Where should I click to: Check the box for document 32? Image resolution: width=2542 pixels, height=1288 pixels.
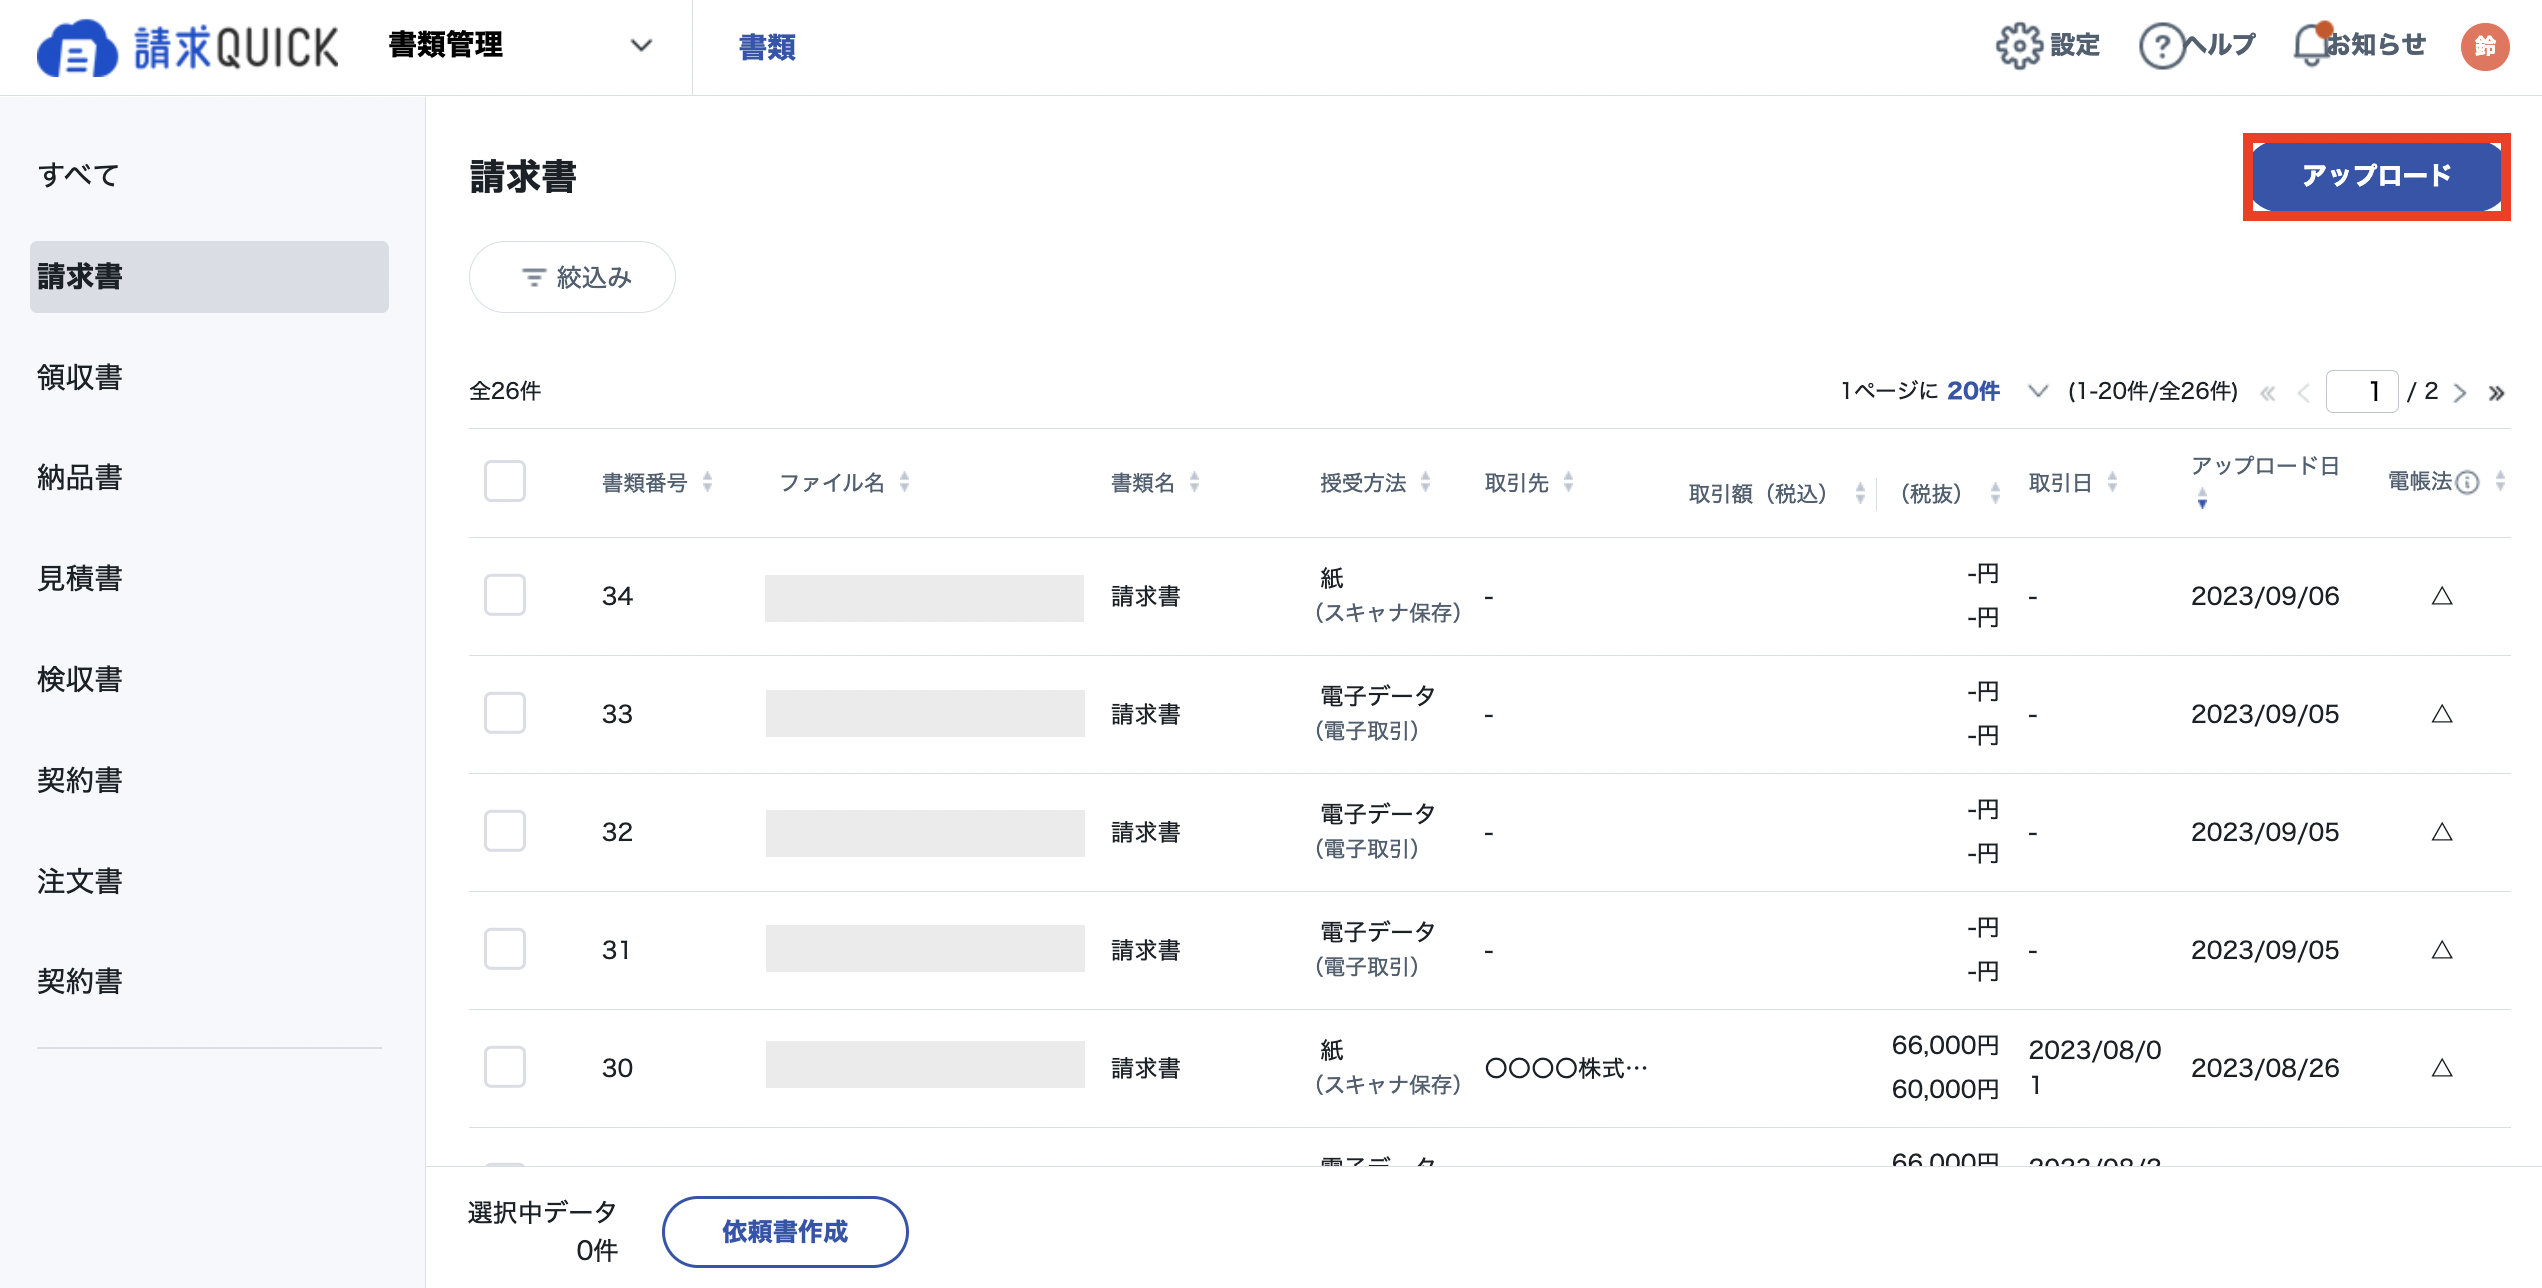coord(505,831)
